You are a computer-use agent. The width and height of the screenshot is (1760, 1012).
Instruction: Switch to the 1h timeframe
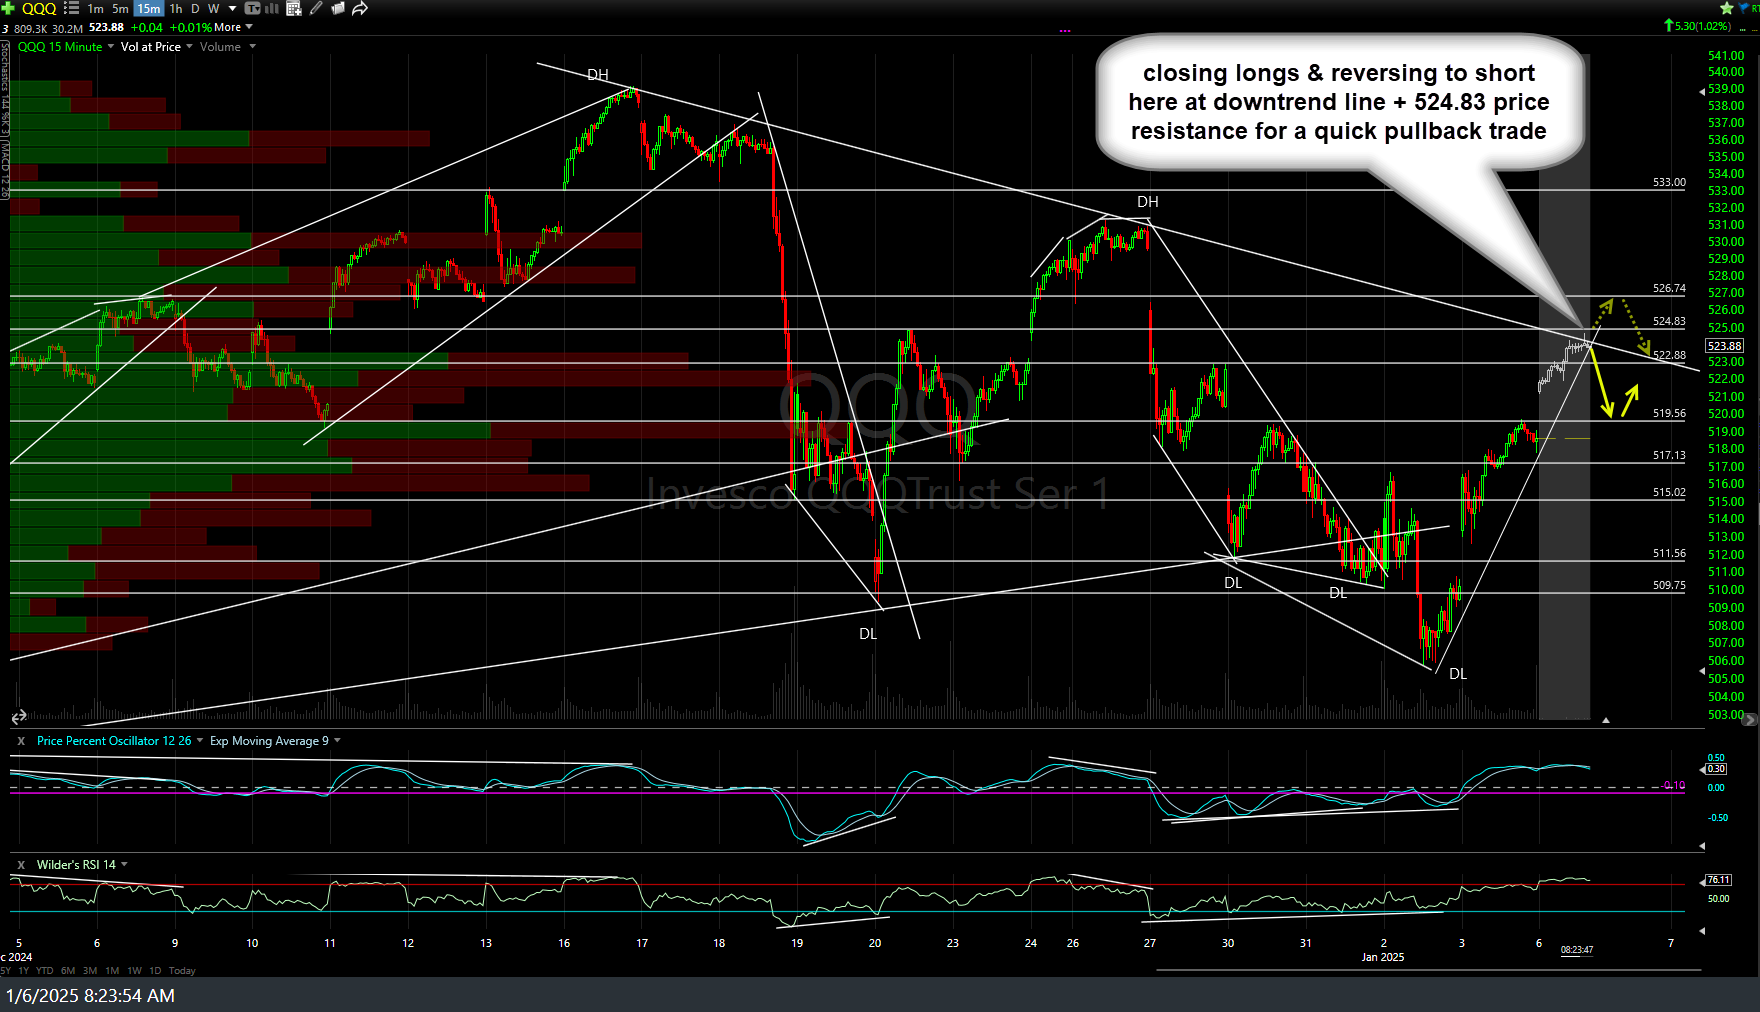tap(175, 8)
